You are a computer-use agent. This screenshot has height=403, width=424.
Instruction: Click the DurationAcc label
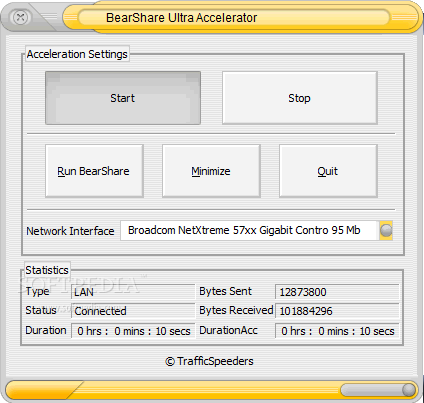pyautogui.click(x=228, y=330)
